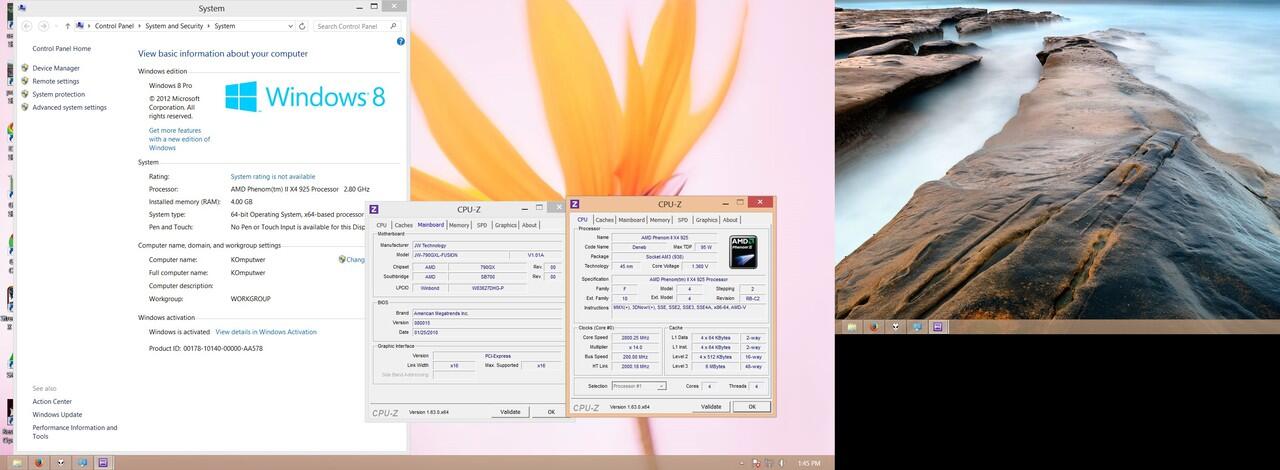Click the Forward arrow in System window
Image resolution: width=1280 pixels, height=470 pixels.
pos(43,26)
